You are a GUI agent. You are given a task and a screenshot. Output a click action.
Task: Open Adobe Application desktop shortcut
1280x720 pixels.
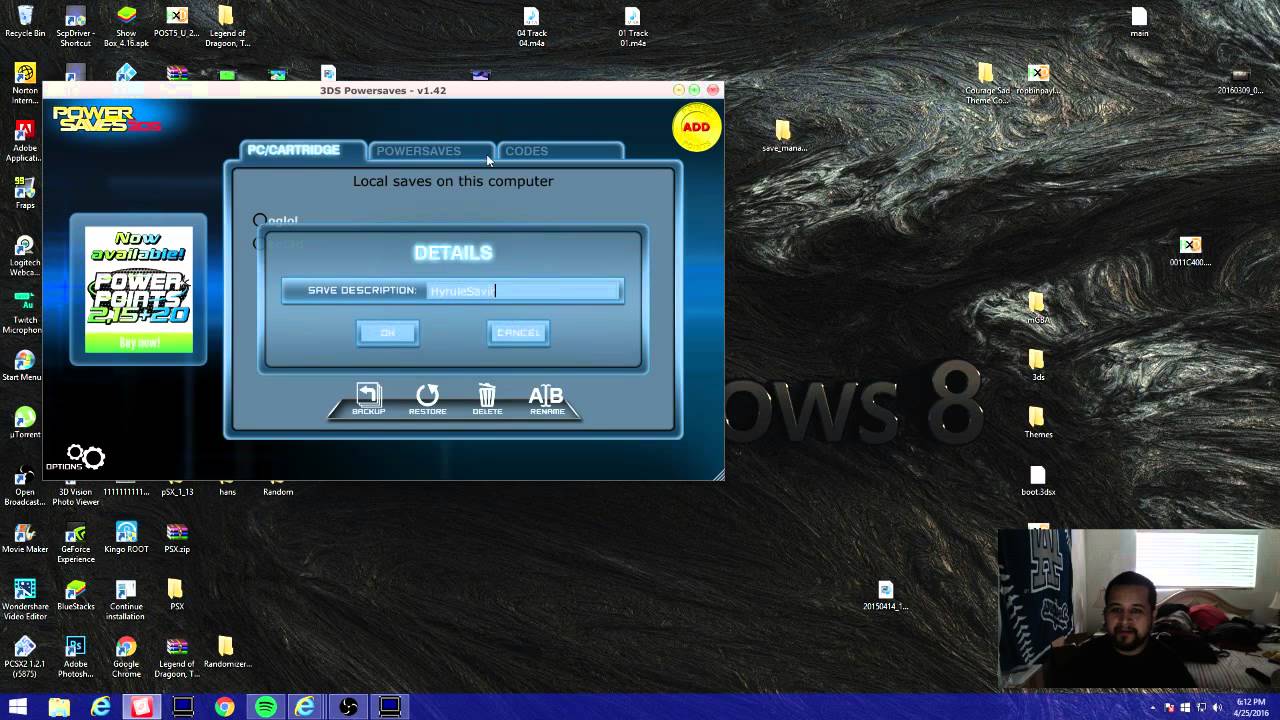[x=25, y=141]
